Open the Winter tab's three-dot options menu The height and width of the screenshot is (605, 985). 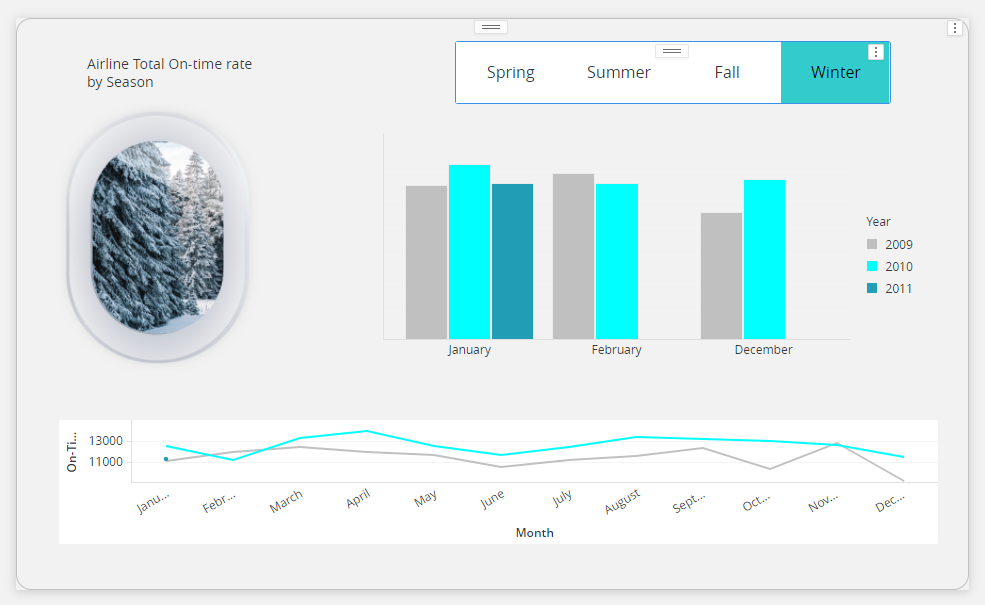click(x=876, y=52)
